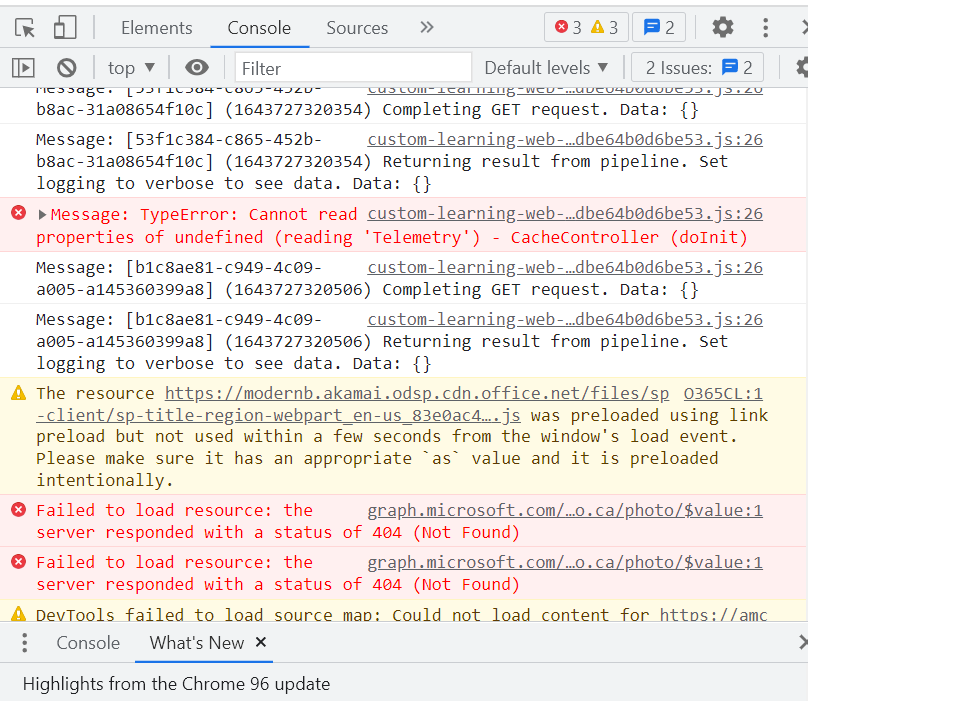Open source link for b1c8ae81 Returning result message
Viewport: 979px width, 701px height.
click(565, 319)
